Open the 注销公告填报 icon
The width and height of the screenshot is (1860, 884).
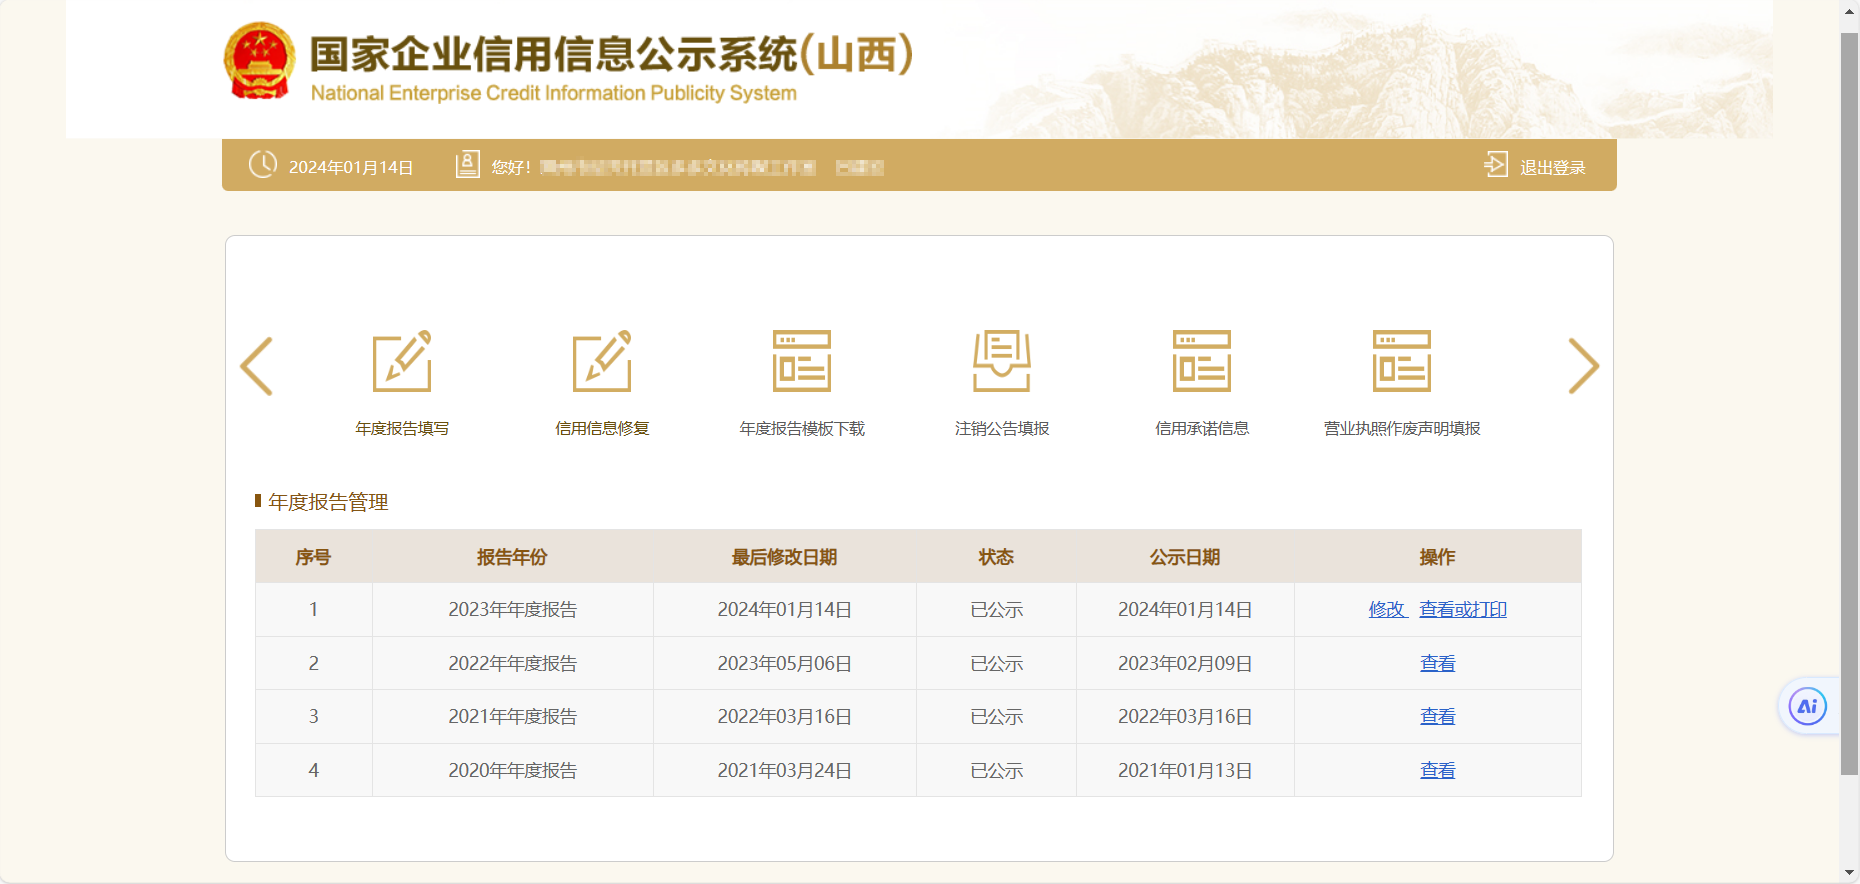(1002, 361)
